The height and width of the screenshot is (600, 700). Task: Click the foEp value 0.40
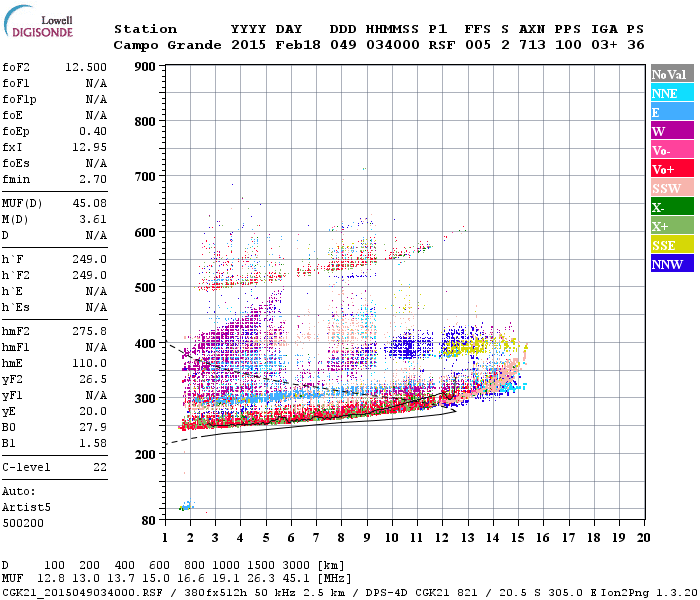tap(93, 131)
